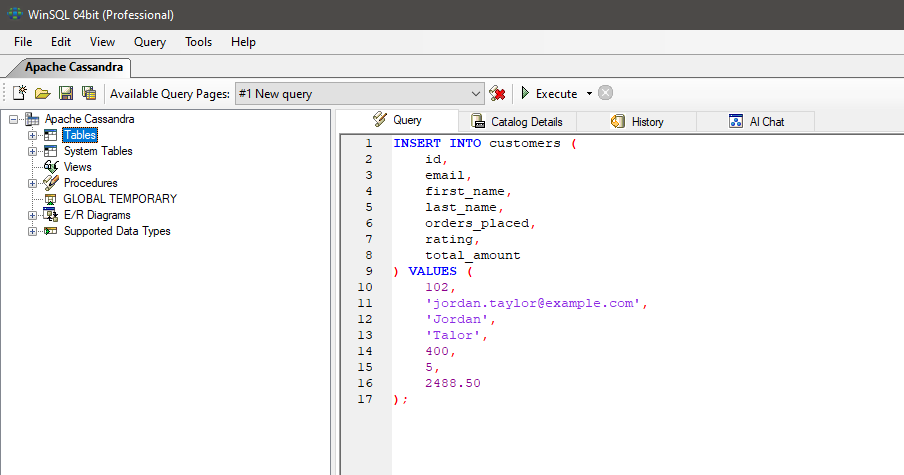Click 'total_amount' on line 8
Image resolution: width=904 pixels, height=475 pixels.
click(x=473, y=255)
